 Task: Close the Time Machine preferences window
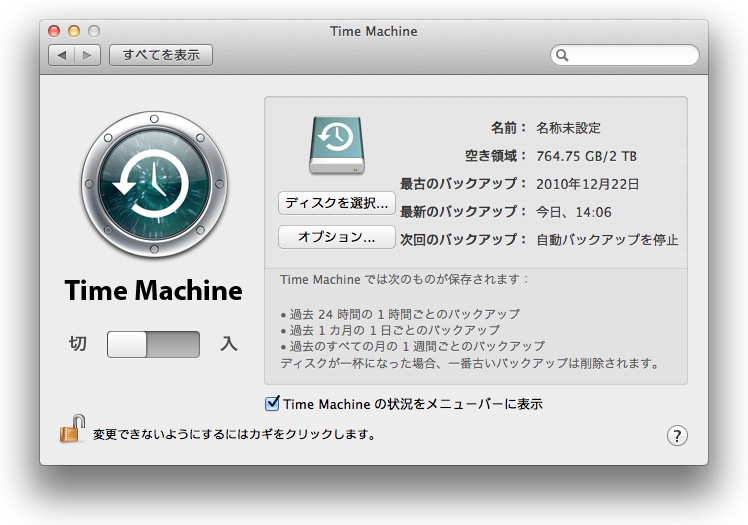tap(54, 32)
